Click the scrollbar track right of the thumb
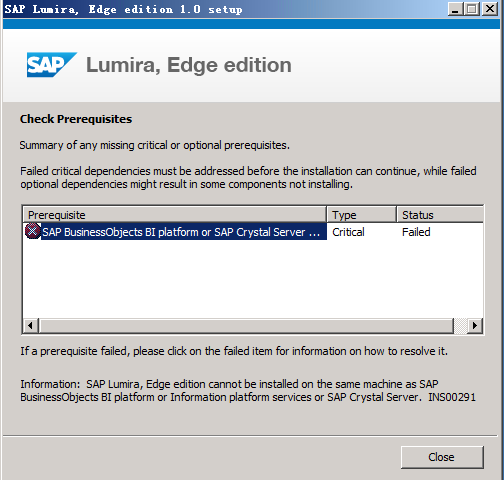 point(461,325)
